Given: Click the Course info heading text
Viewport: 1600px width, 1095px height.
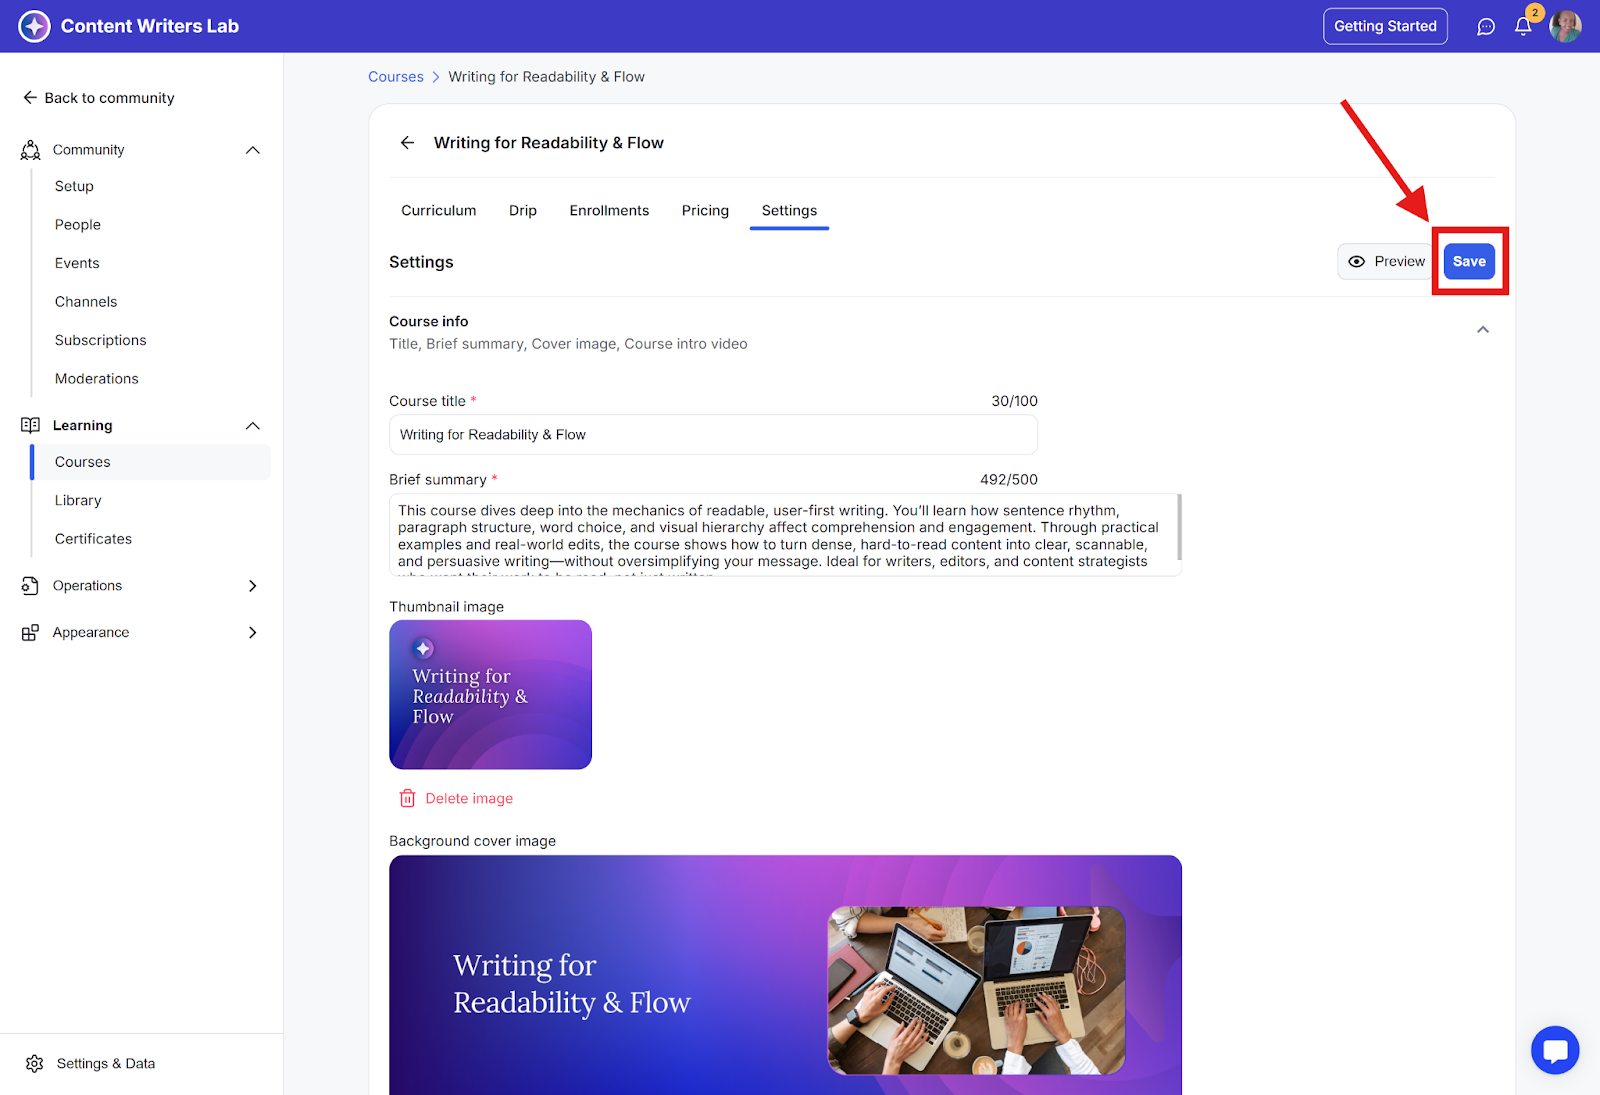Looking at the screenshot, I should click(428, 322).
